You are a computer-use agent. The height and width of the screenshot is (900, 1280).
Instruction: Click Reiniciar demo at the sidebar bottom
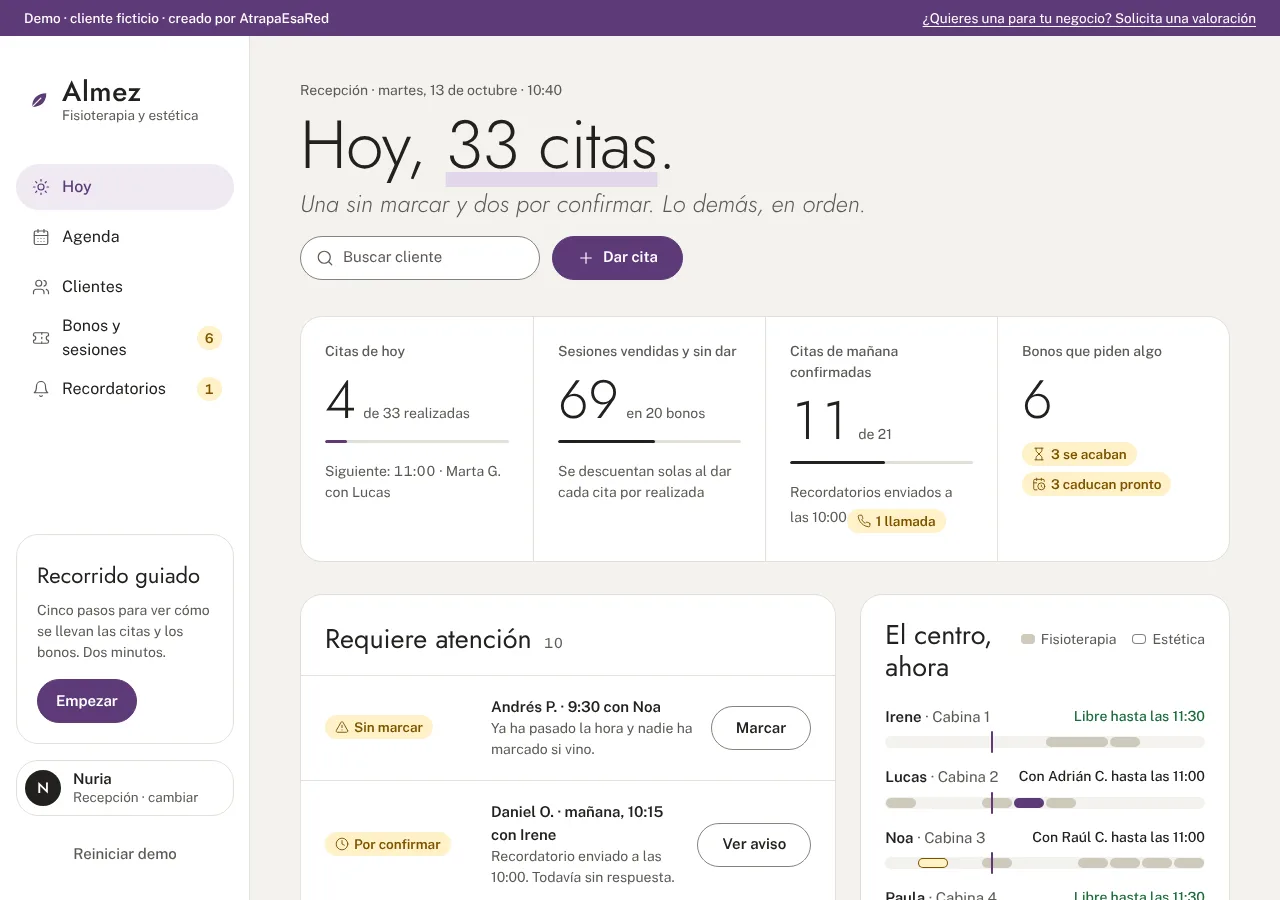(125, 854)
